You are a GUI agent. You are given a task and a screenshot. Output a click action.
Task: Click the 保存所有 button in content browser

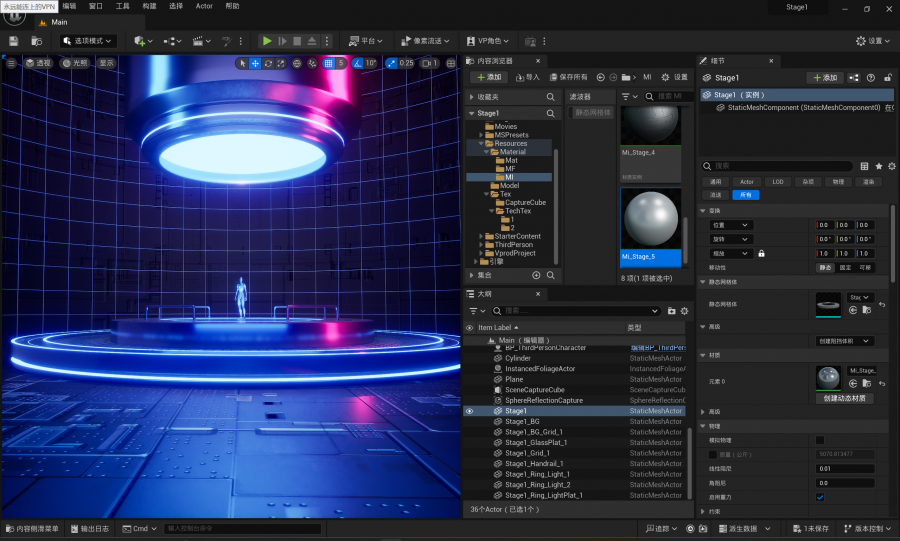(x=567, y=77)
